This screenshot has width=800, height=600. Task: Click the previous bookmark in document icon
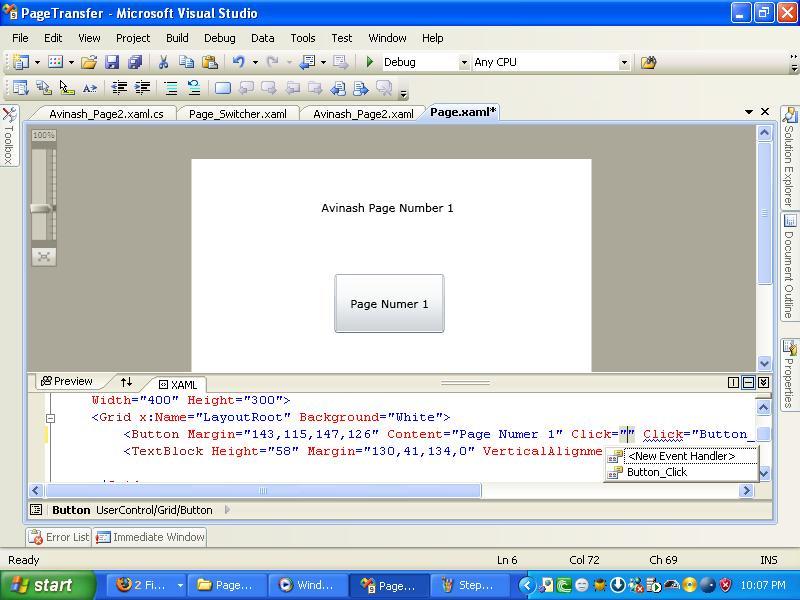(338, 88)
